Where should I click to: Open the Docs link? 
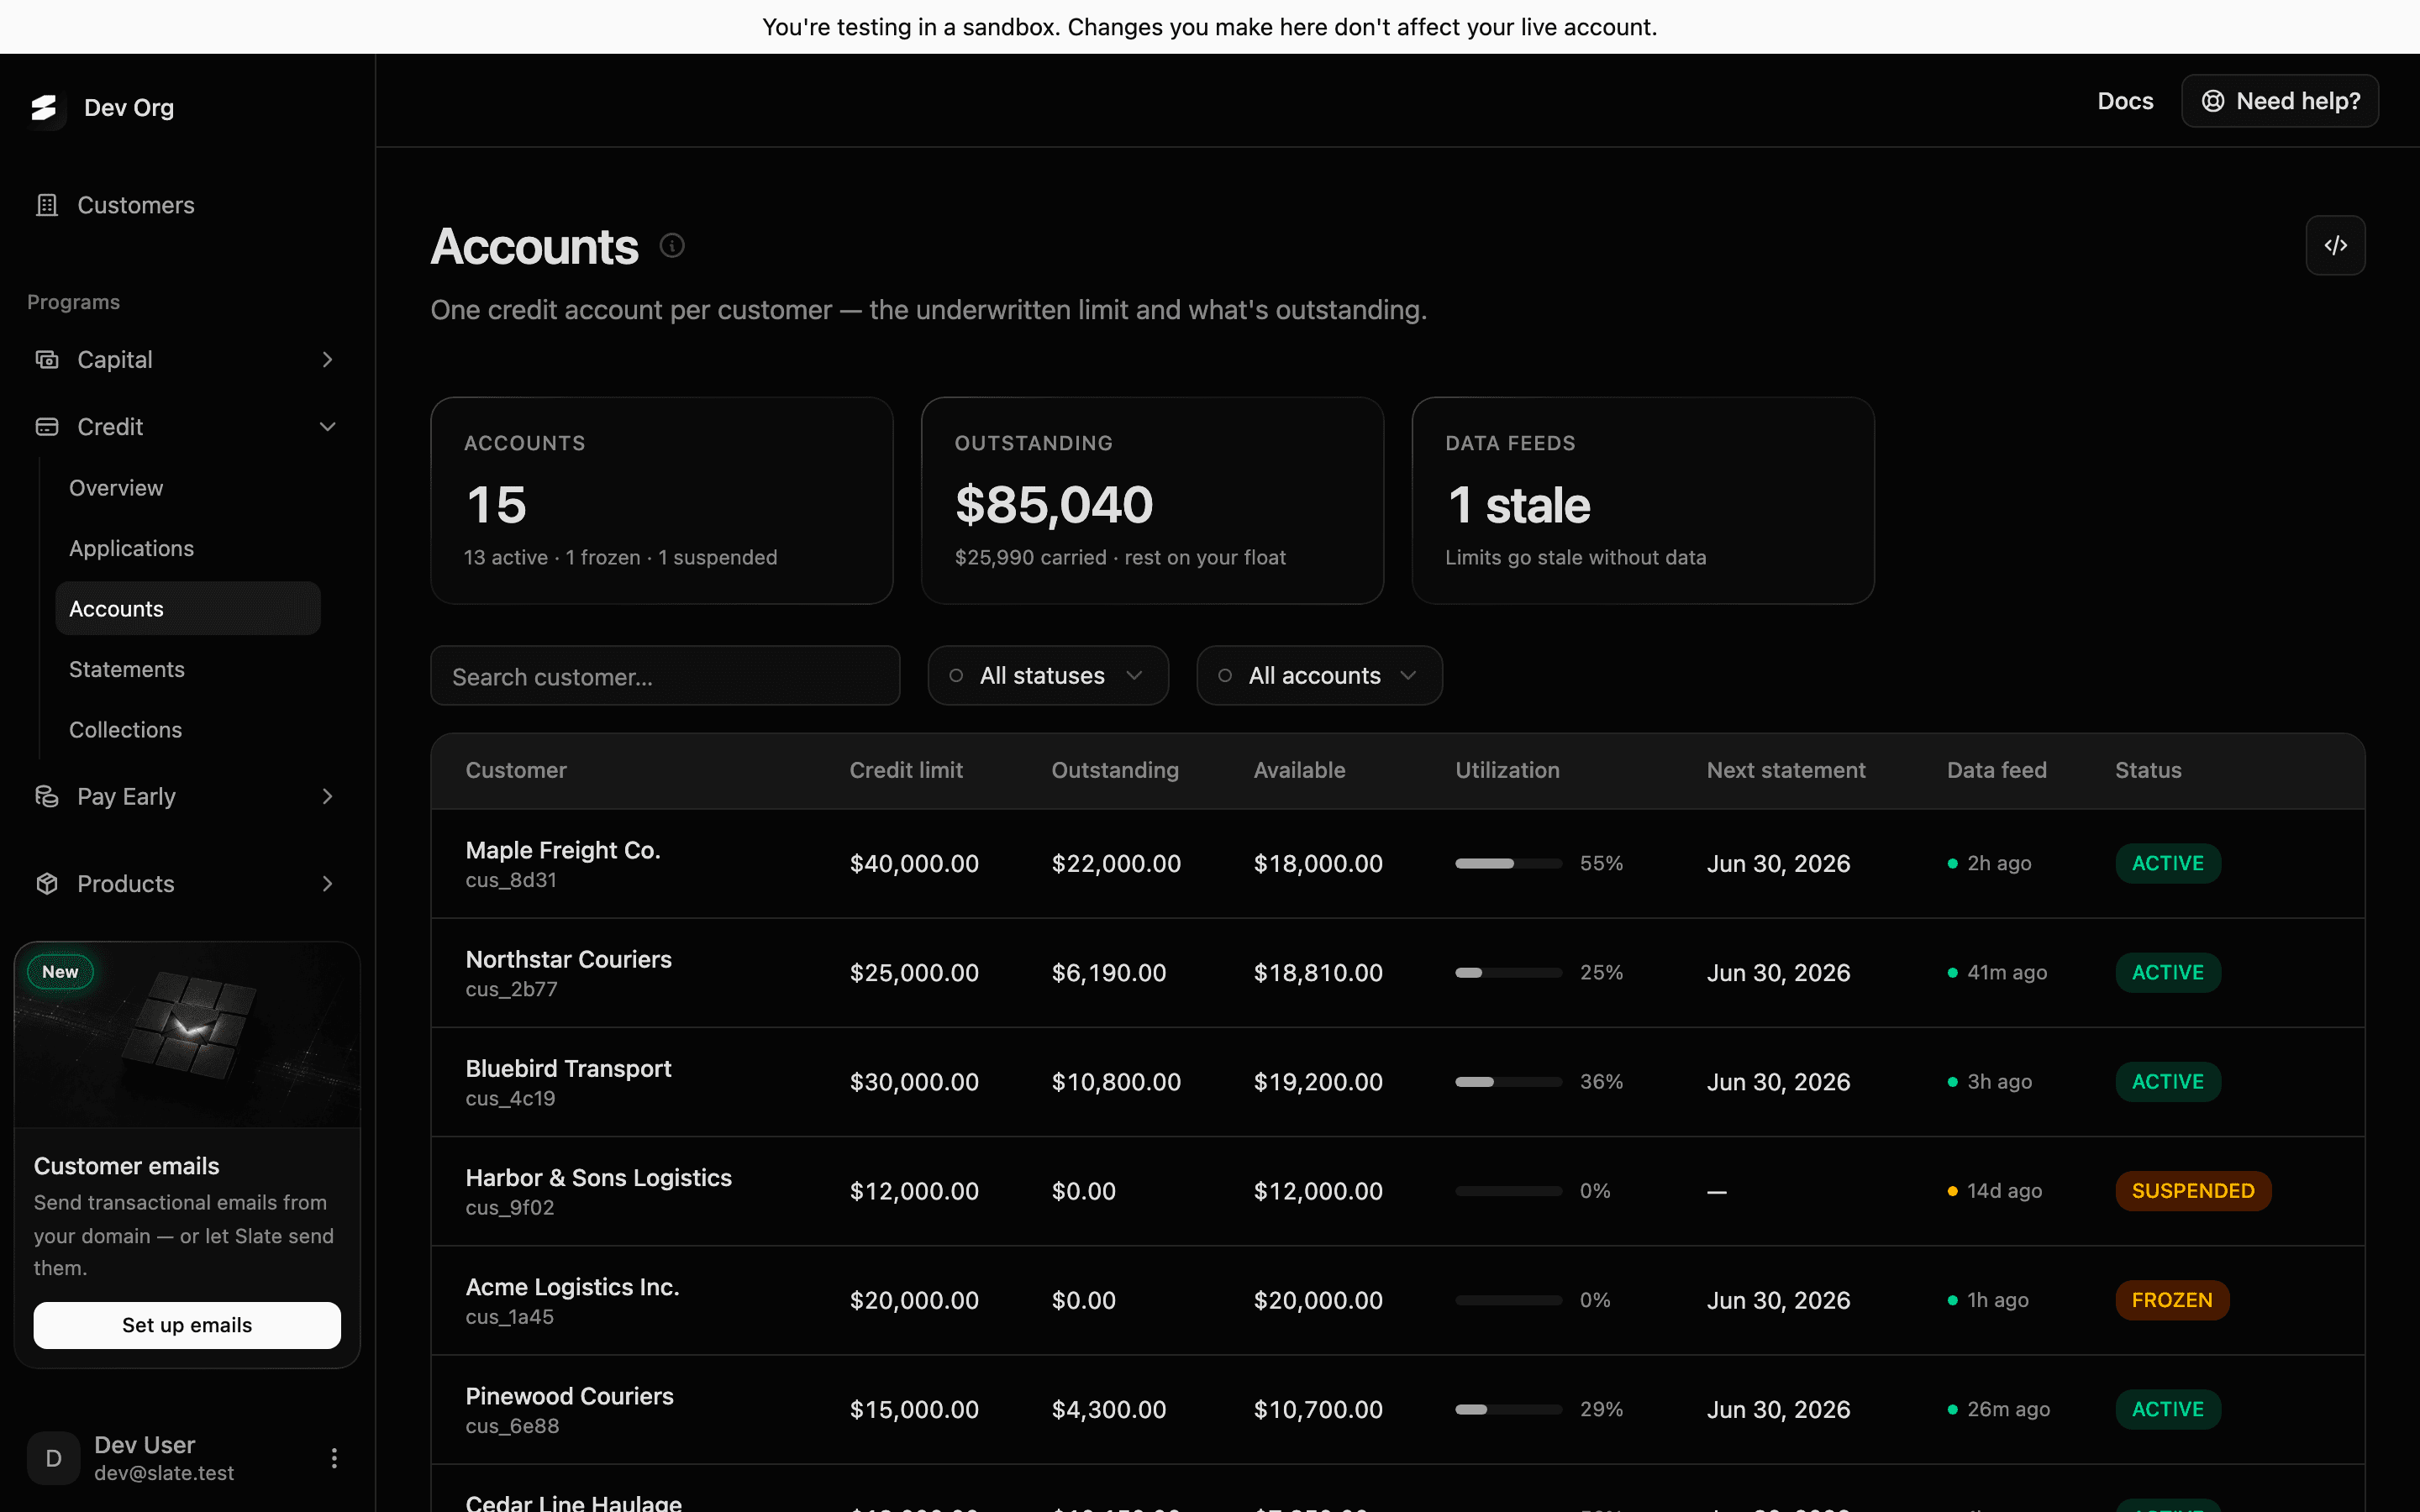pos(2125,101)
